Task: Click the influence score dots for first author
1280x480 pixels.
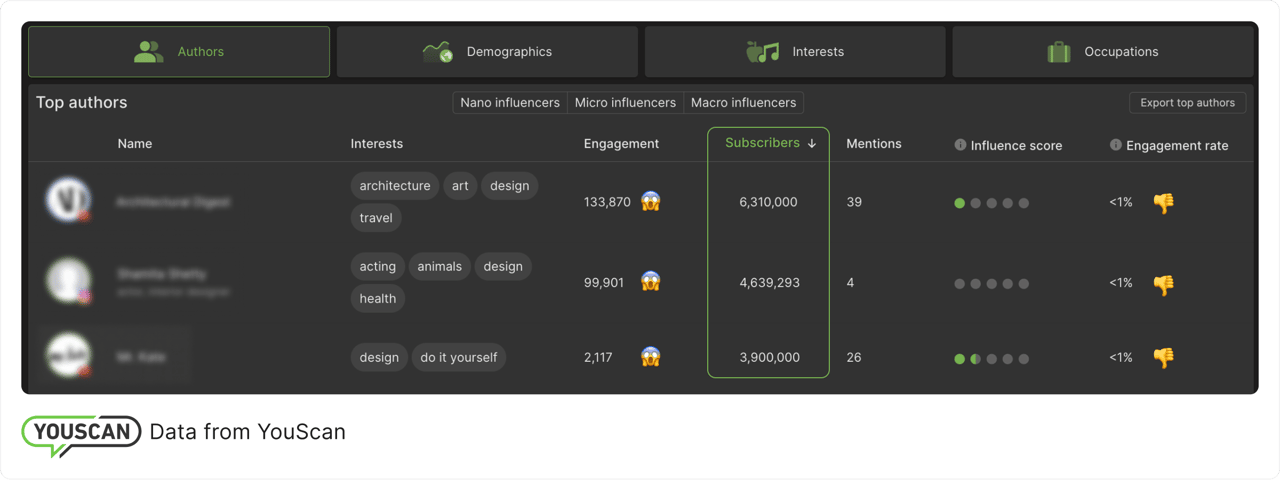Action: pos(991,203)
